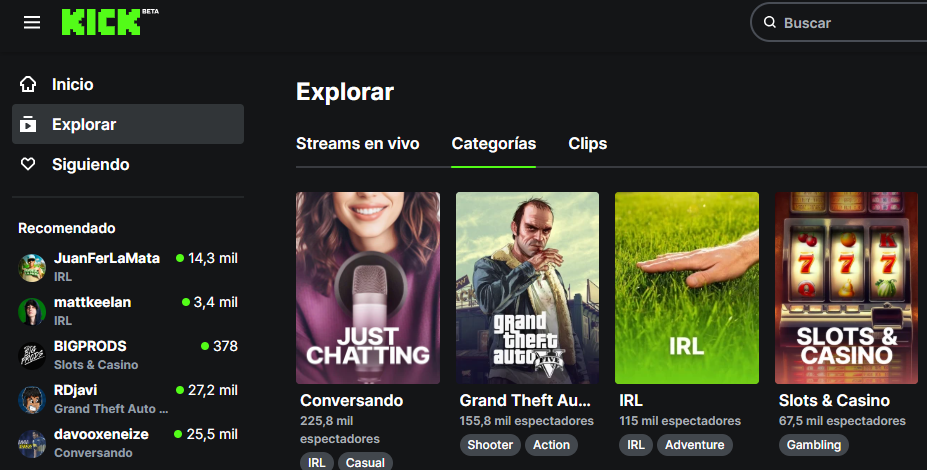The width and height of the screenshot is (927, 470).
Task: Select the Shooter tag
Action: (x=490, y=445)
